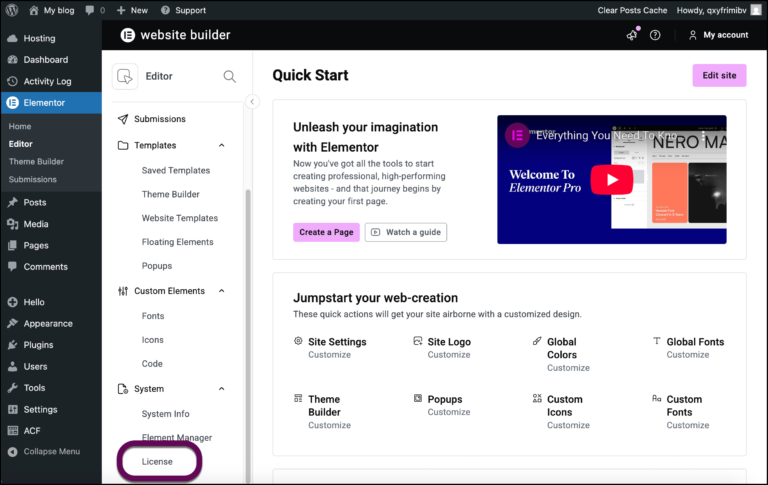
Task: Collapse the Templates section chevron
Action: (221, 146)
